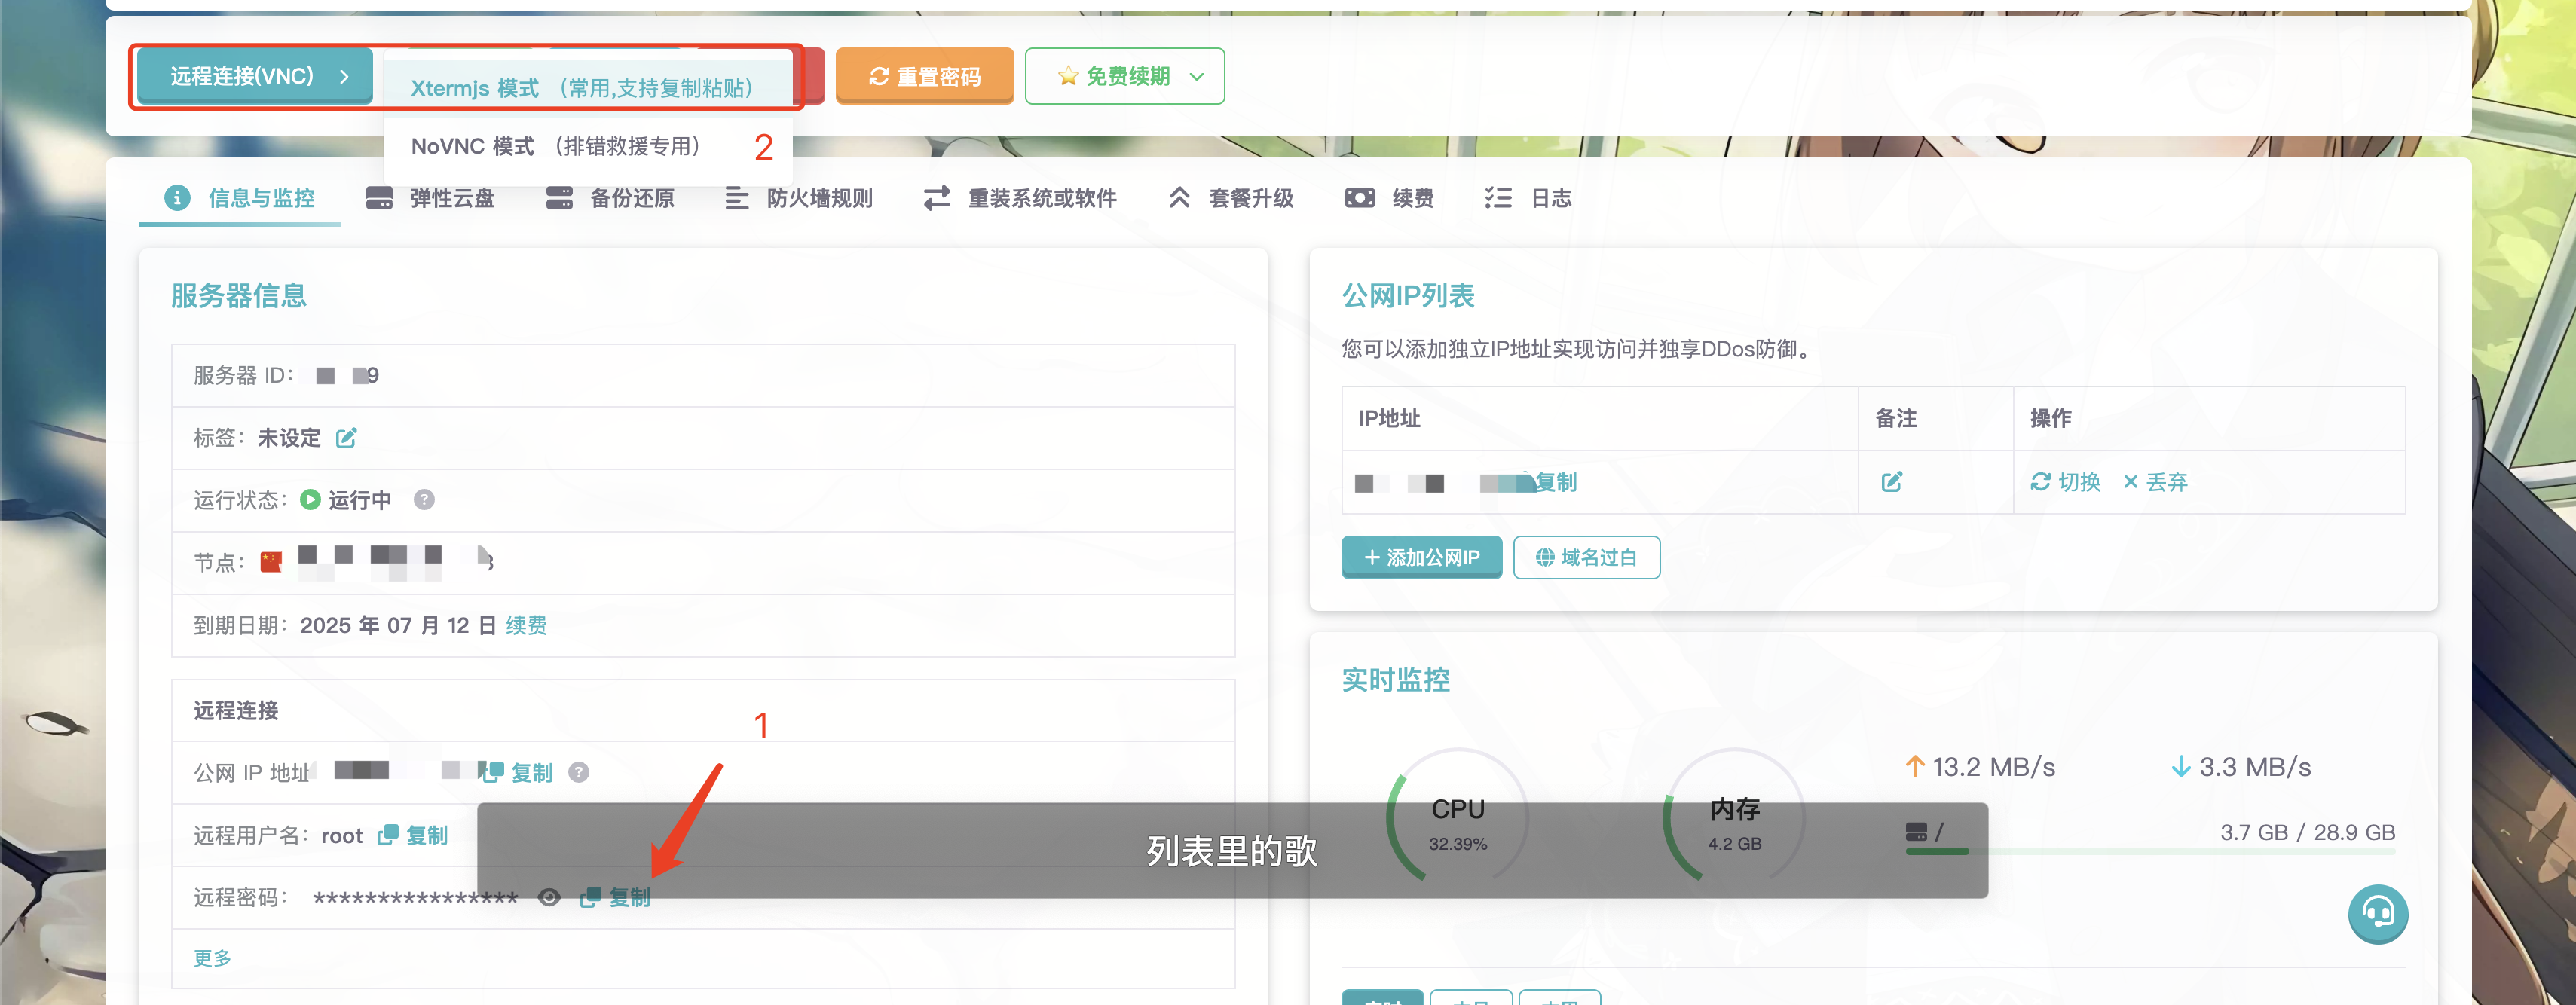
Task: Open the 弹性云盘 tab
Action: point(431,198)
